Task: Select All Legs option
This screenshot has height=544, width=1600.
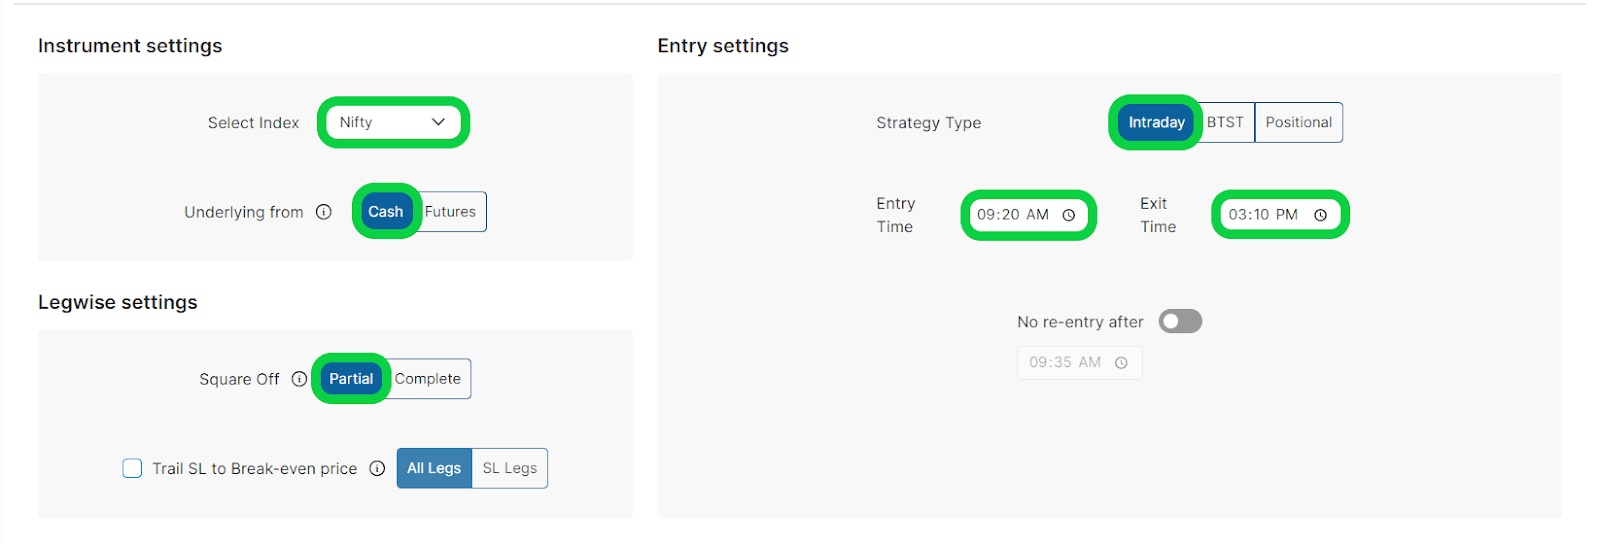Action: pos(434,468)
